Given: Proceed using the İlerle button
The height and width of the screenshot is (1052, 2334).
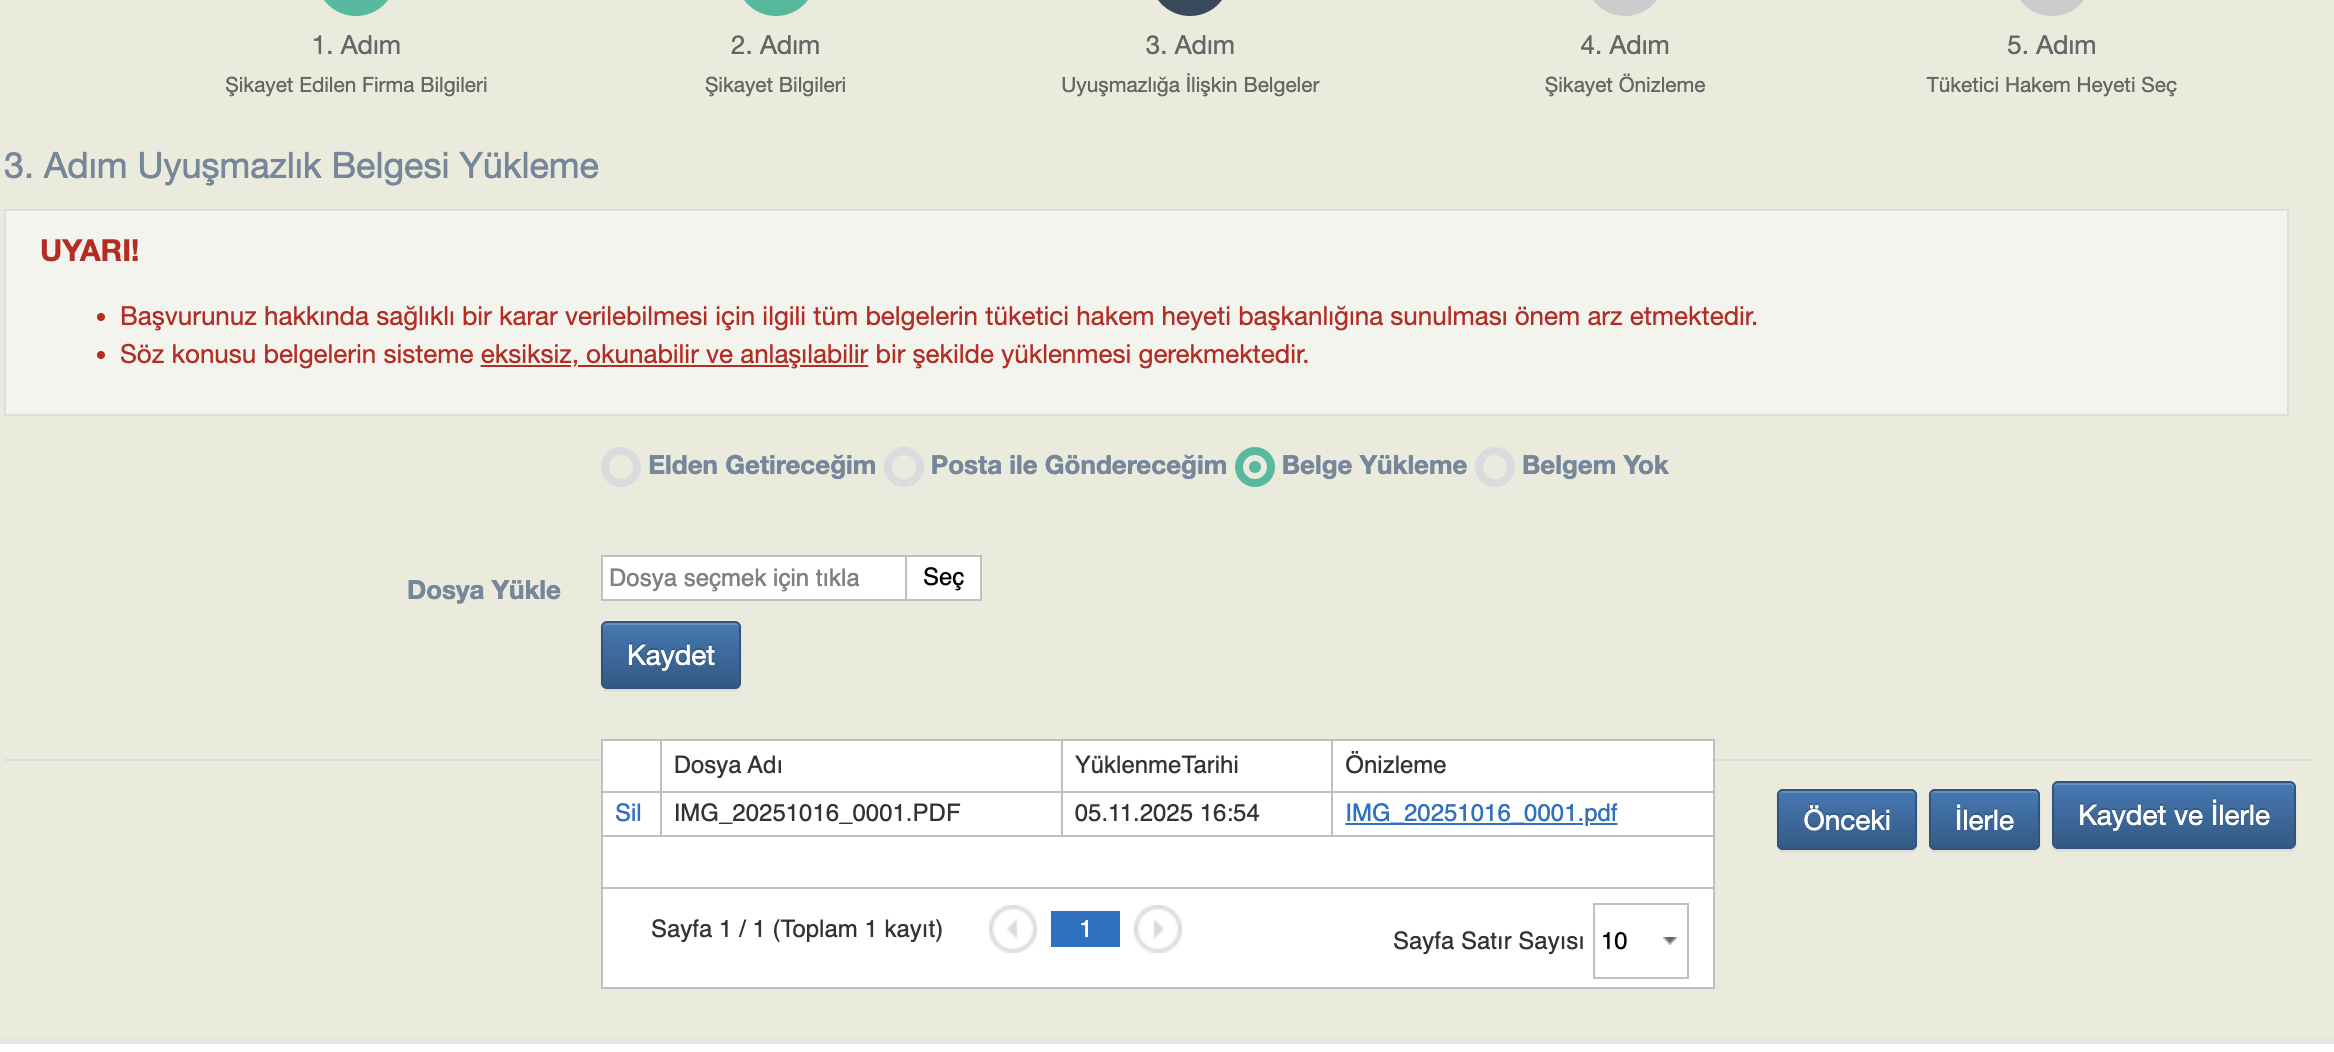Looking at the screenshot, I should point(1983,820).
